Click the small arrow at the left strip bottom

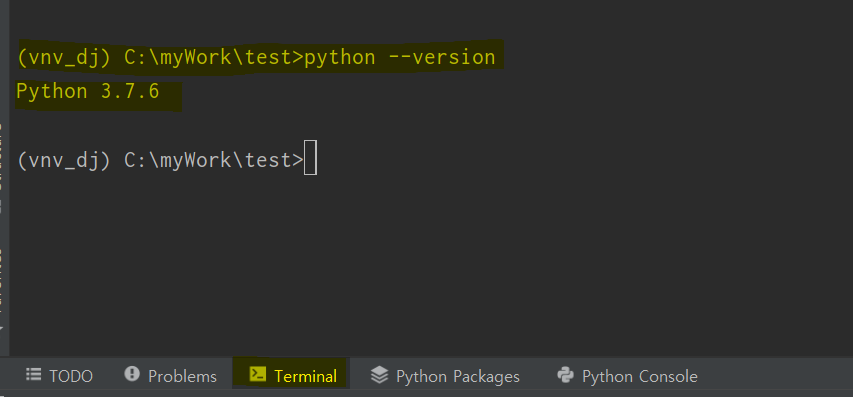(2, 328)
